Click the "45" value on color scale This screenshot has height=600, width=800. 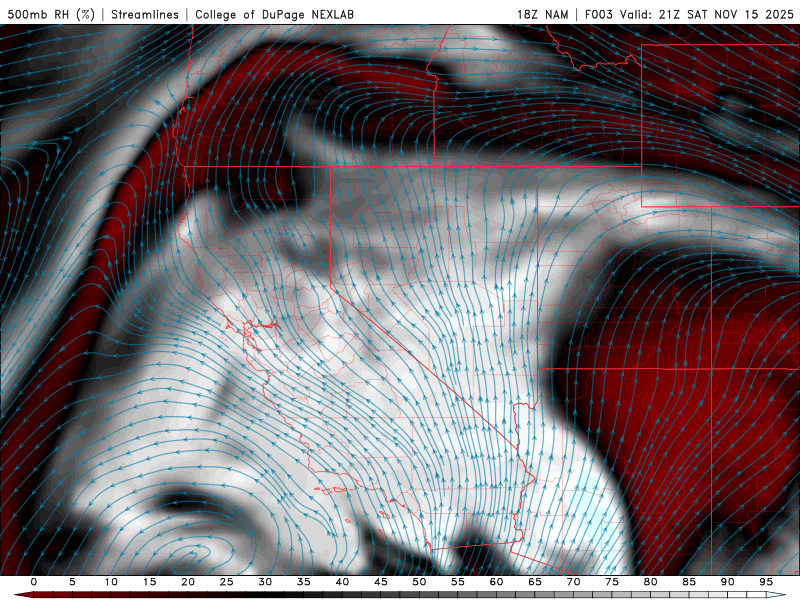click(x=381, y=582)
